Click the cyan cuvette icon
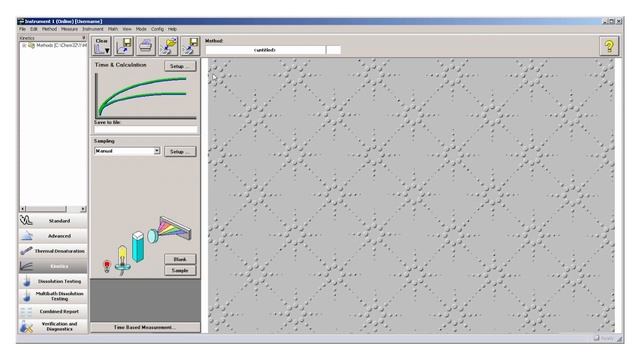Image resolution: width=640 pixels, height=360 pixels. click(138, 247)
